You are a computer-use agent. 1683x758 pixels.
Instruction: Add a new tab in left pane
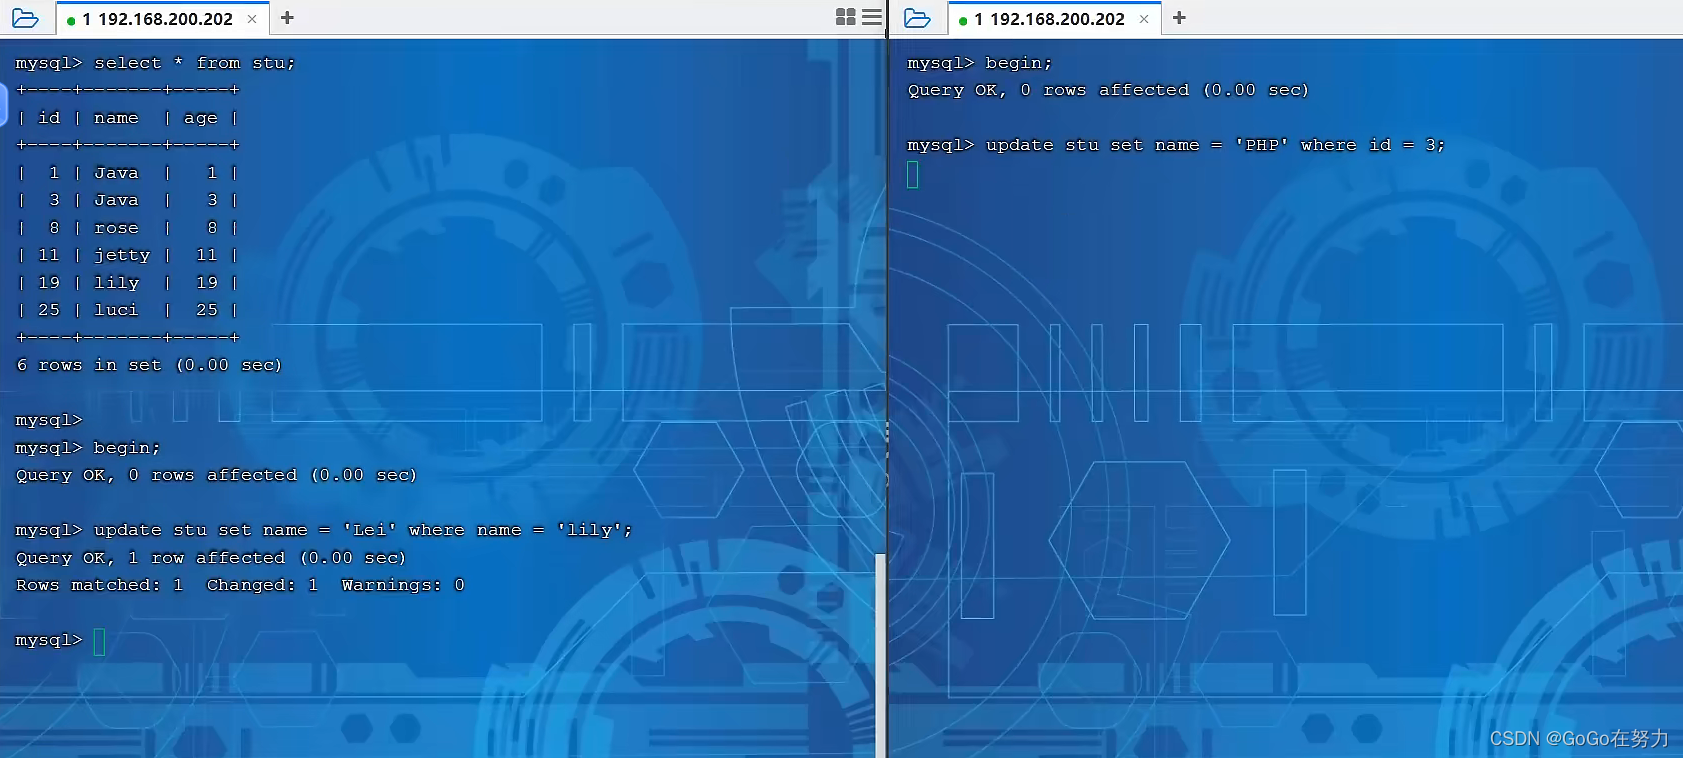click(287, 18)
